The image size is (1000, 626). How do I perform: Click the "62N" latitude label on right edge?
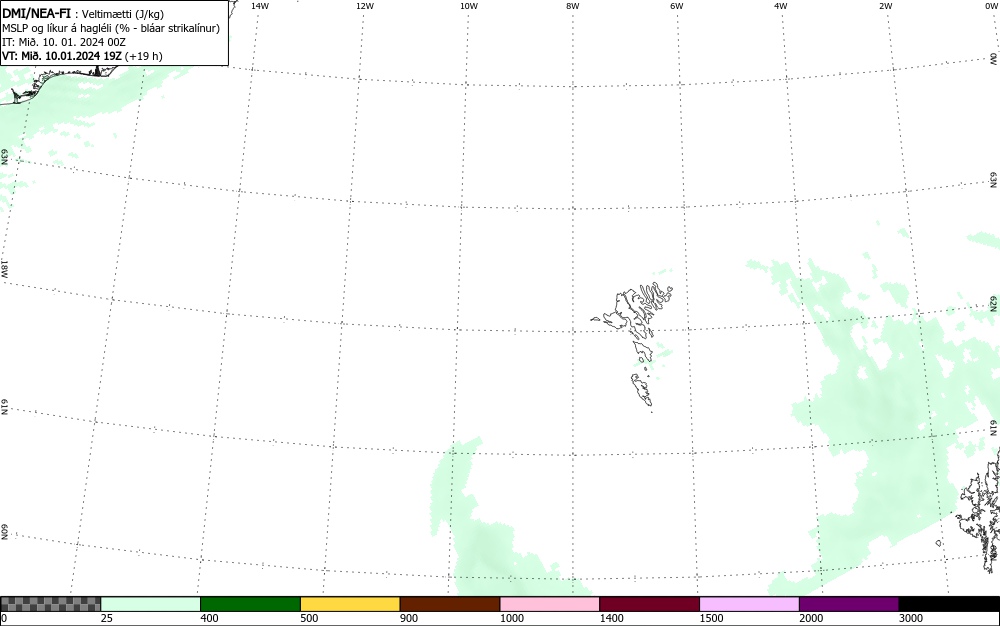(x=994, y=303)
